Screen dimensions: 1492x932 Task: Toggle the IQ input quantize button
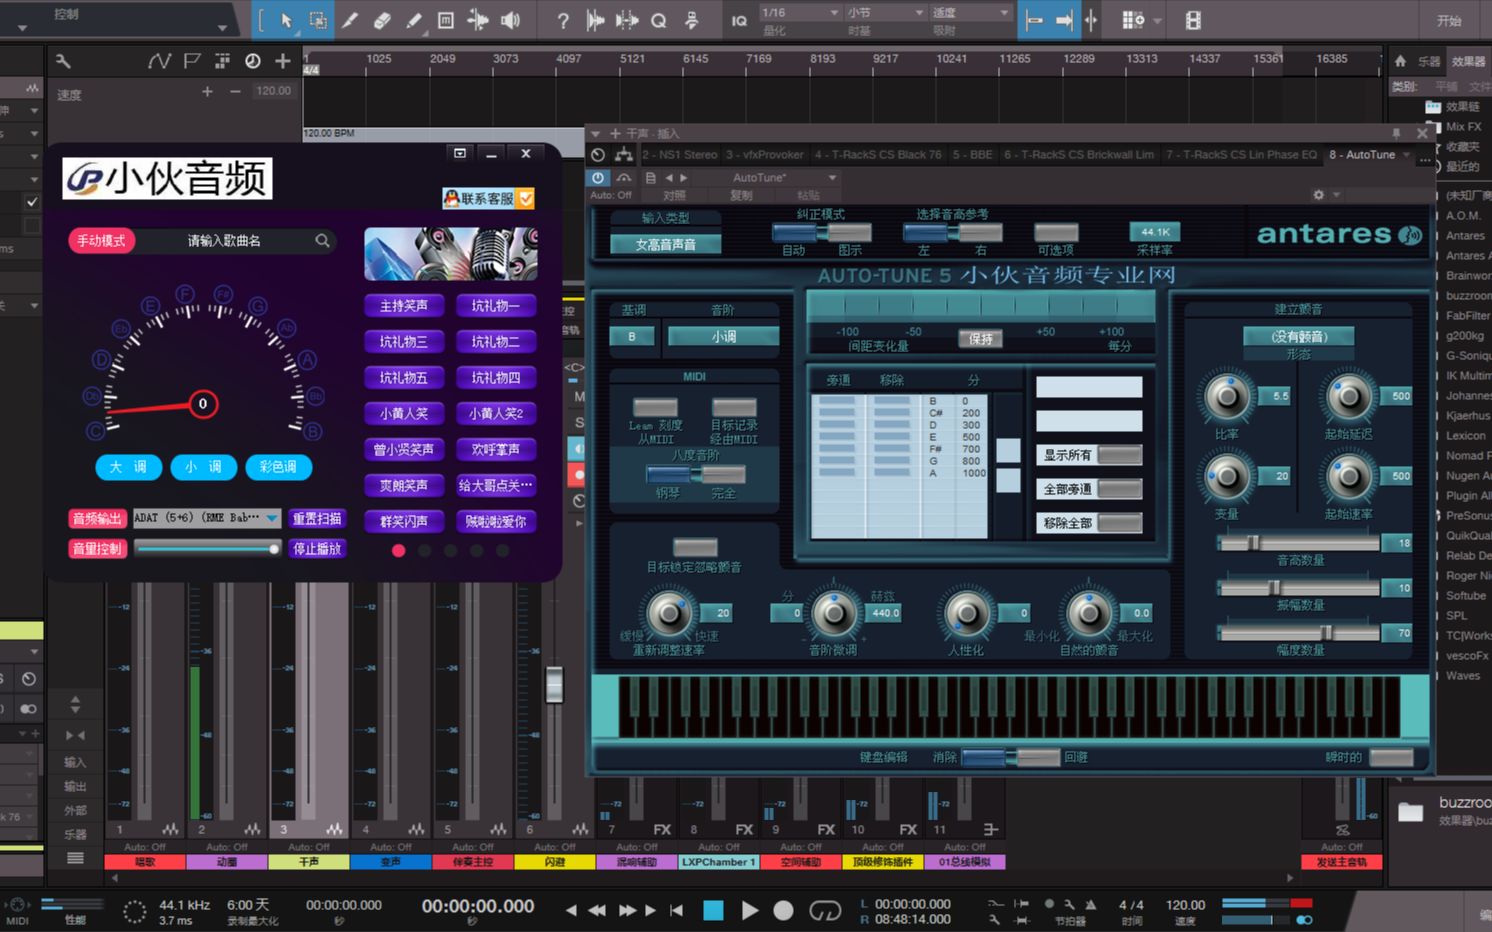click(x=739, y=21)
